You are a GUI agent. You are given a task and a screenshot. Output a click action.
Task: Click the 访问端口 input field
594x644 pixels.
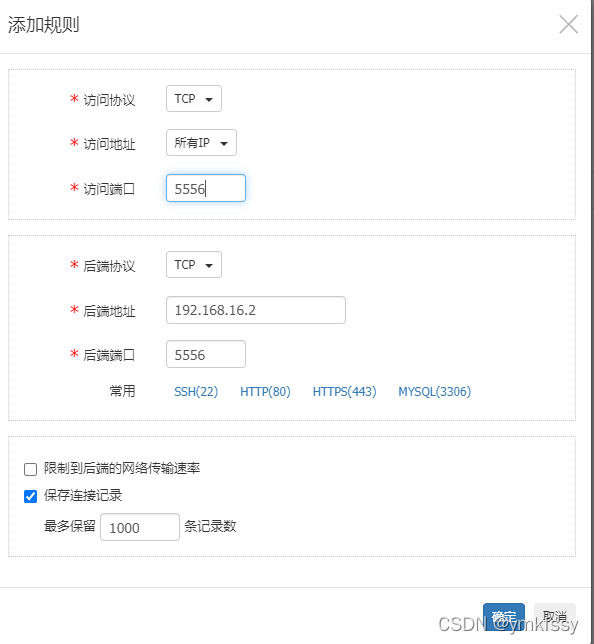pyautogui.click(x=206, y=188)
